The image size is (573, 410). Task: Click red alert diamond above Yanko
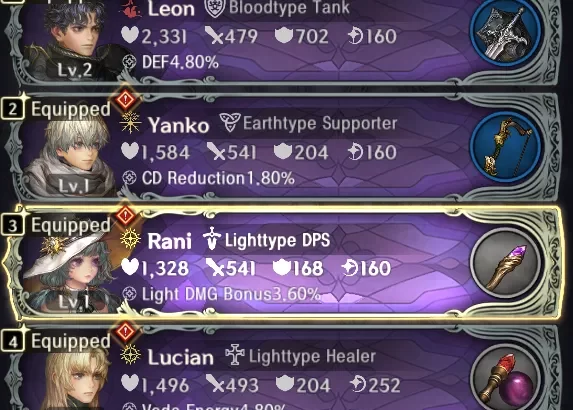[x=126, y=99]
